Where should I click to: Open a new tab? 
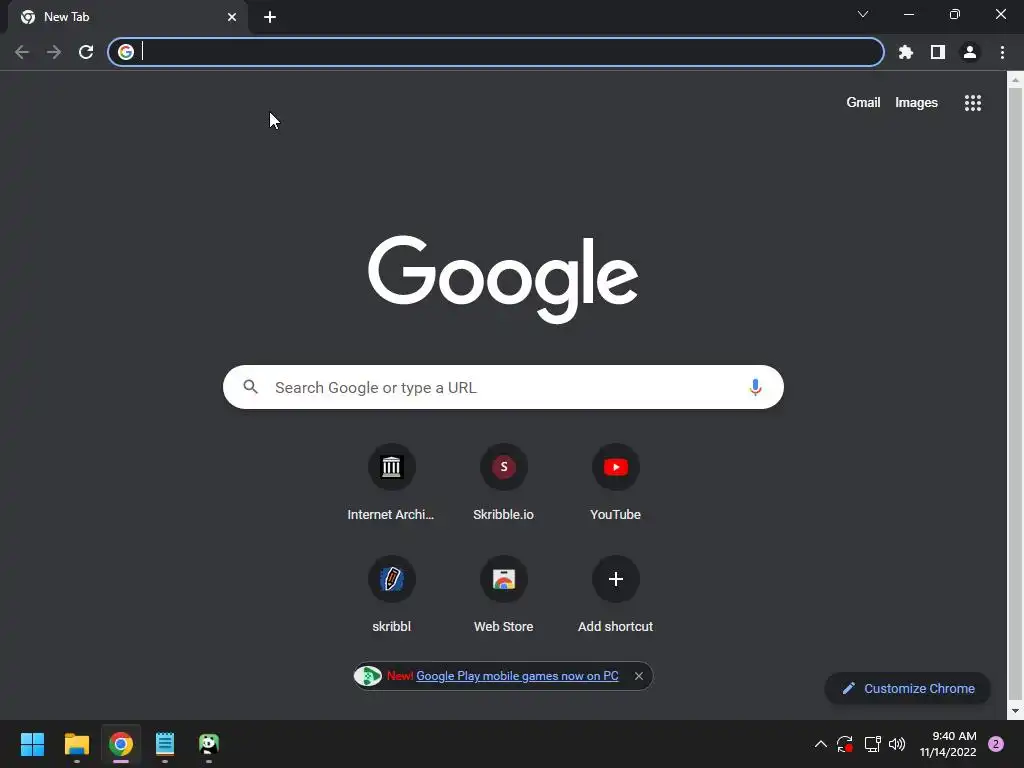270,17
